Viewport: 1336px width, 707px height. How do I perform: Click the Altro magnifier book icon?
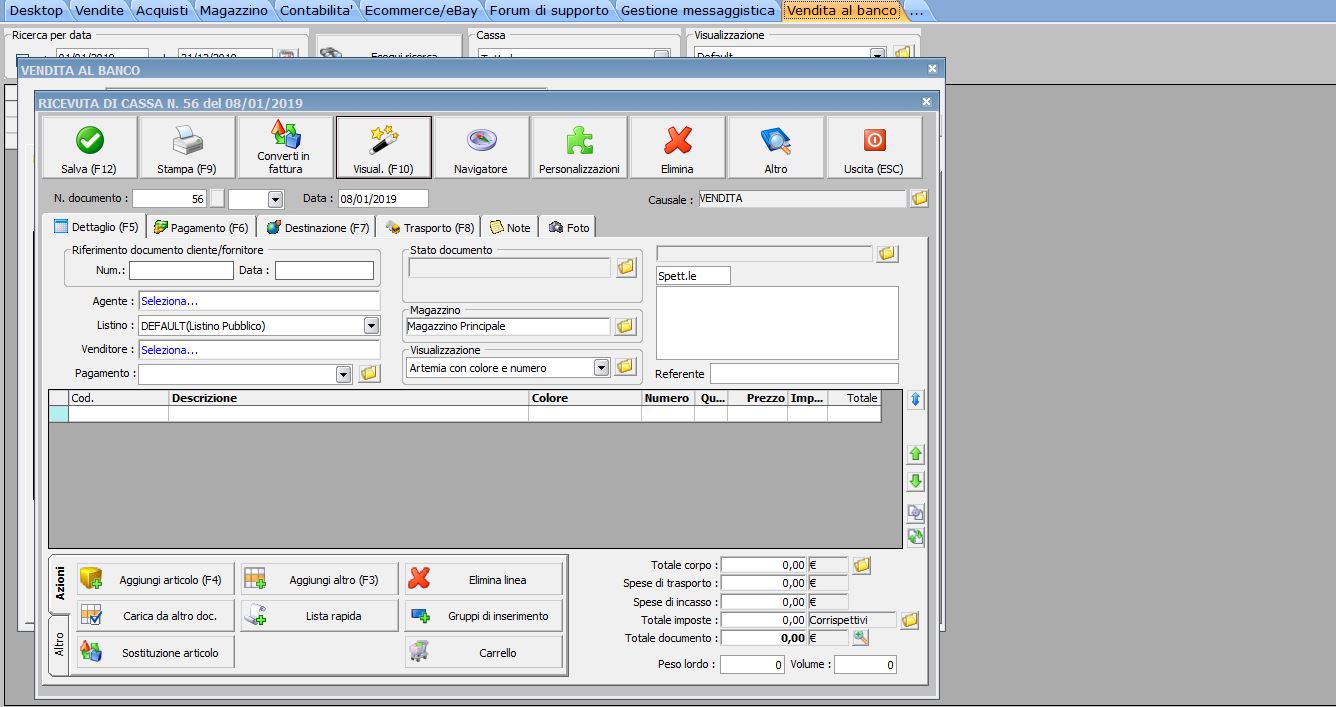[x=776, y=147]
